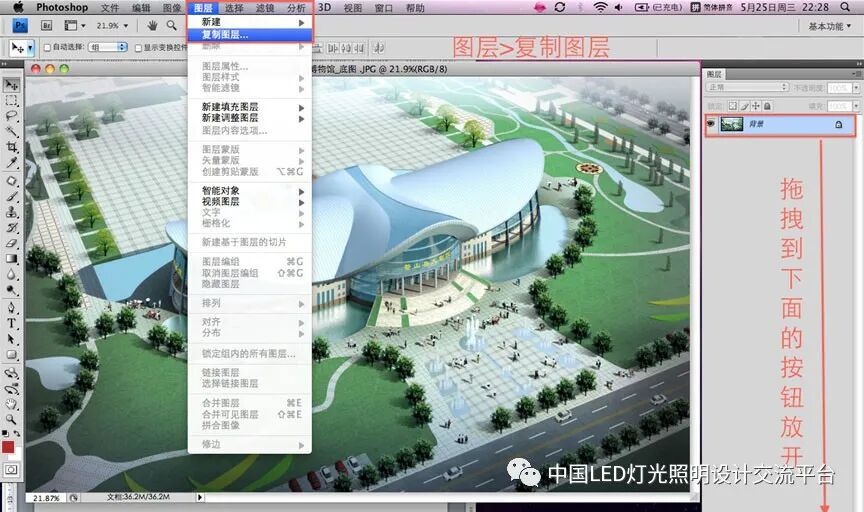Select the Clone Stamp tool
Image resolution: width=864 pixels, height=512 pixels.
coord(12,212)
